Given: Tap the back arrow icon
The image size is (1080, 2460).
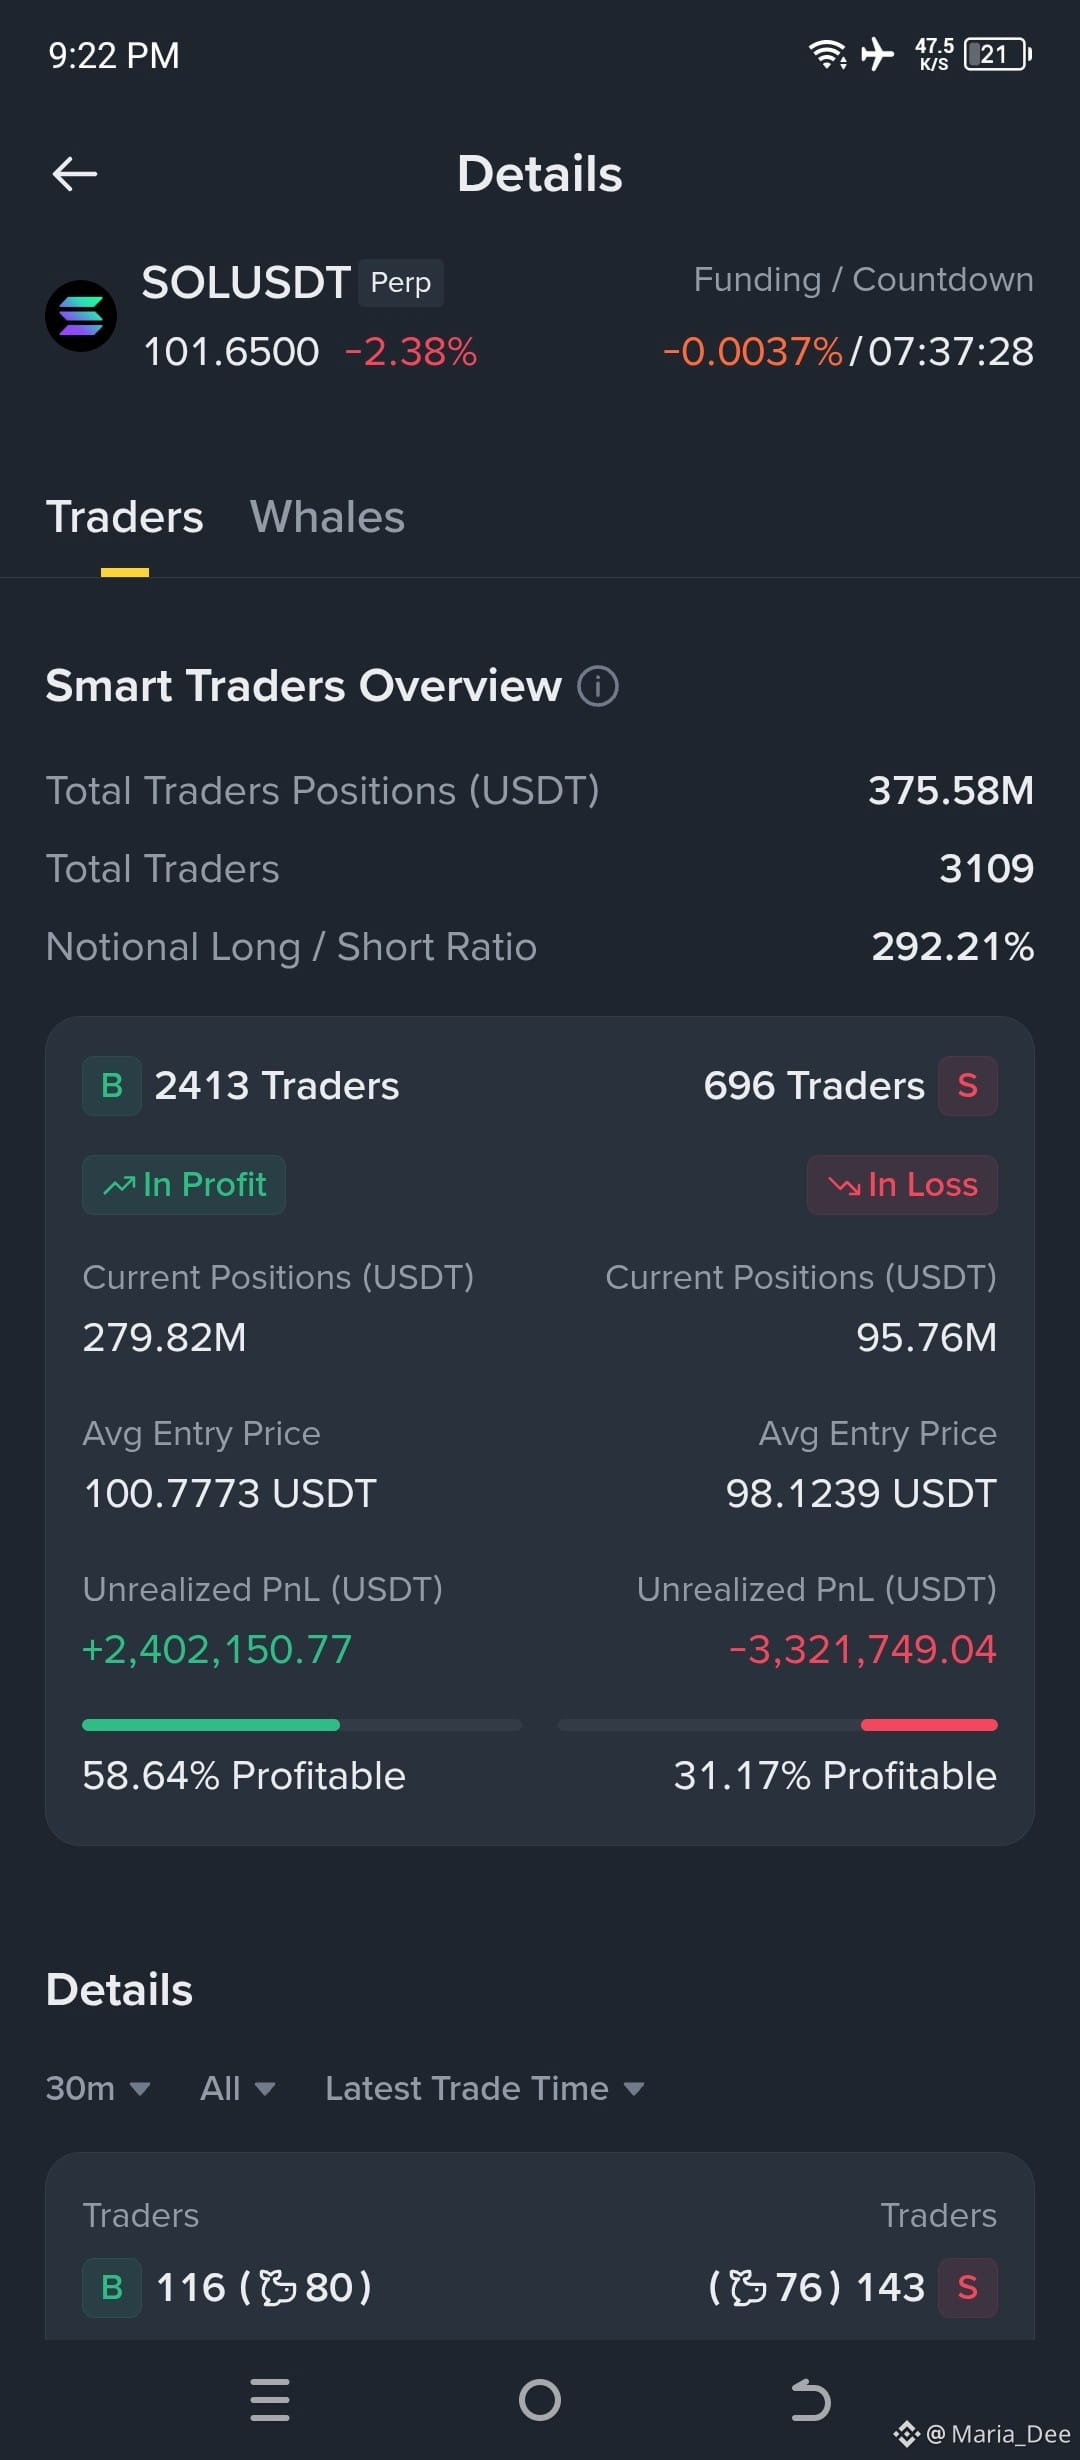Looking at the screenshot, I should pos(75,174).
